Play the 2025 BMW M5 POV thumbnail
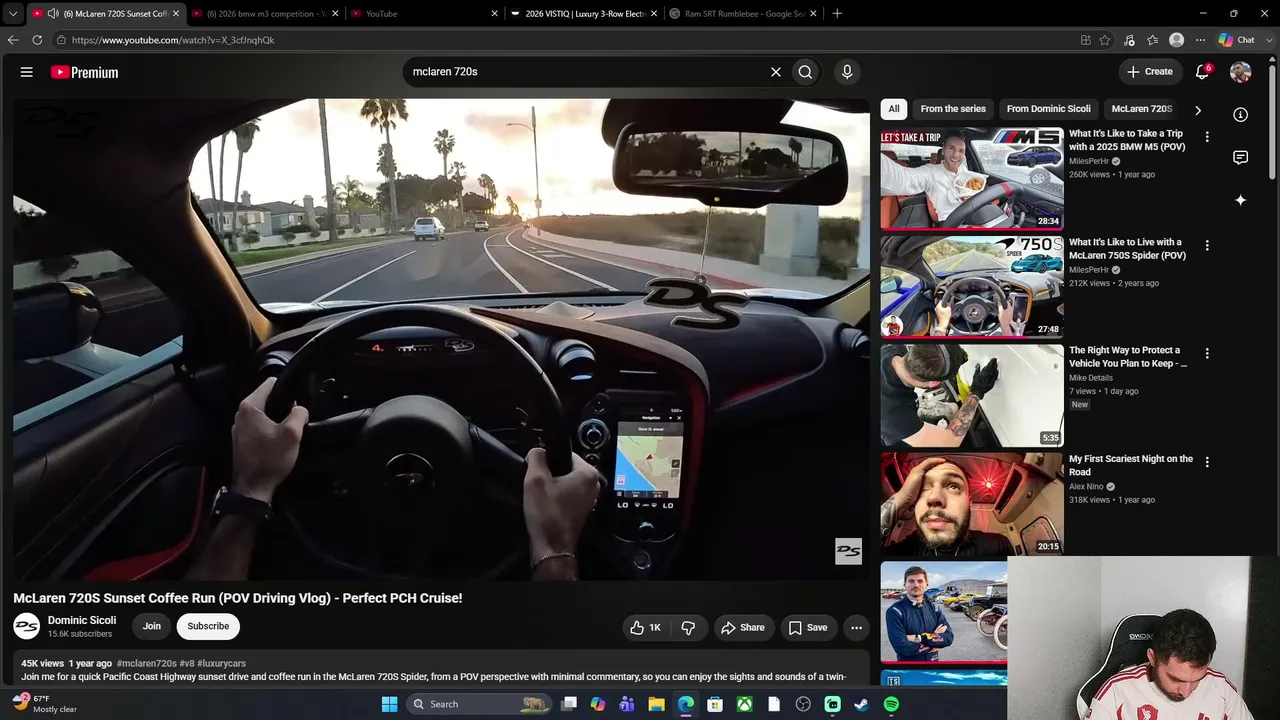Screen dimensions: 1280x720 click(x=972, y=179)
